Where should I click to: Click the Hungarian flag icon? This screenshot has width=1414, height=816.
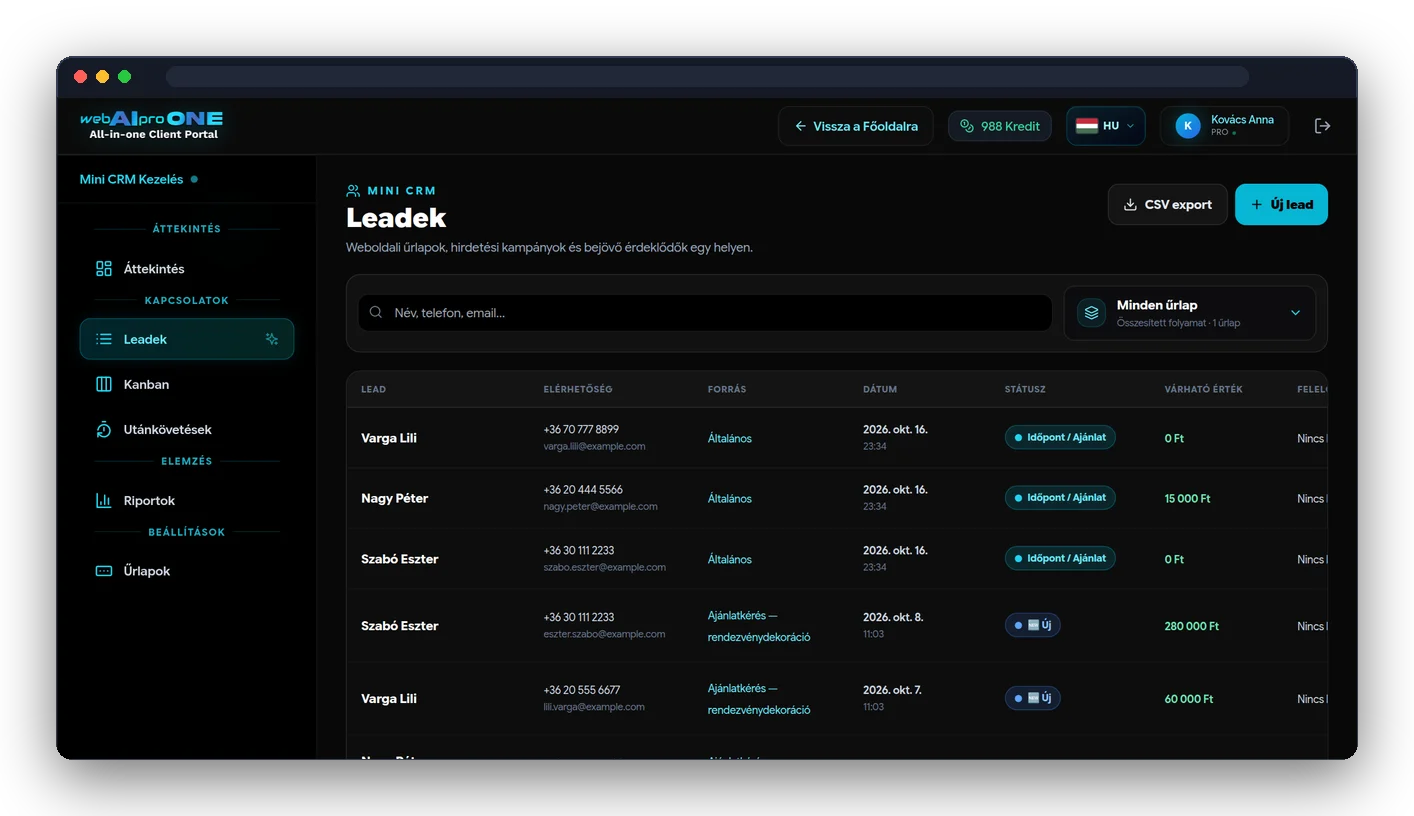pyautogui.click(x=1087, y=126)
